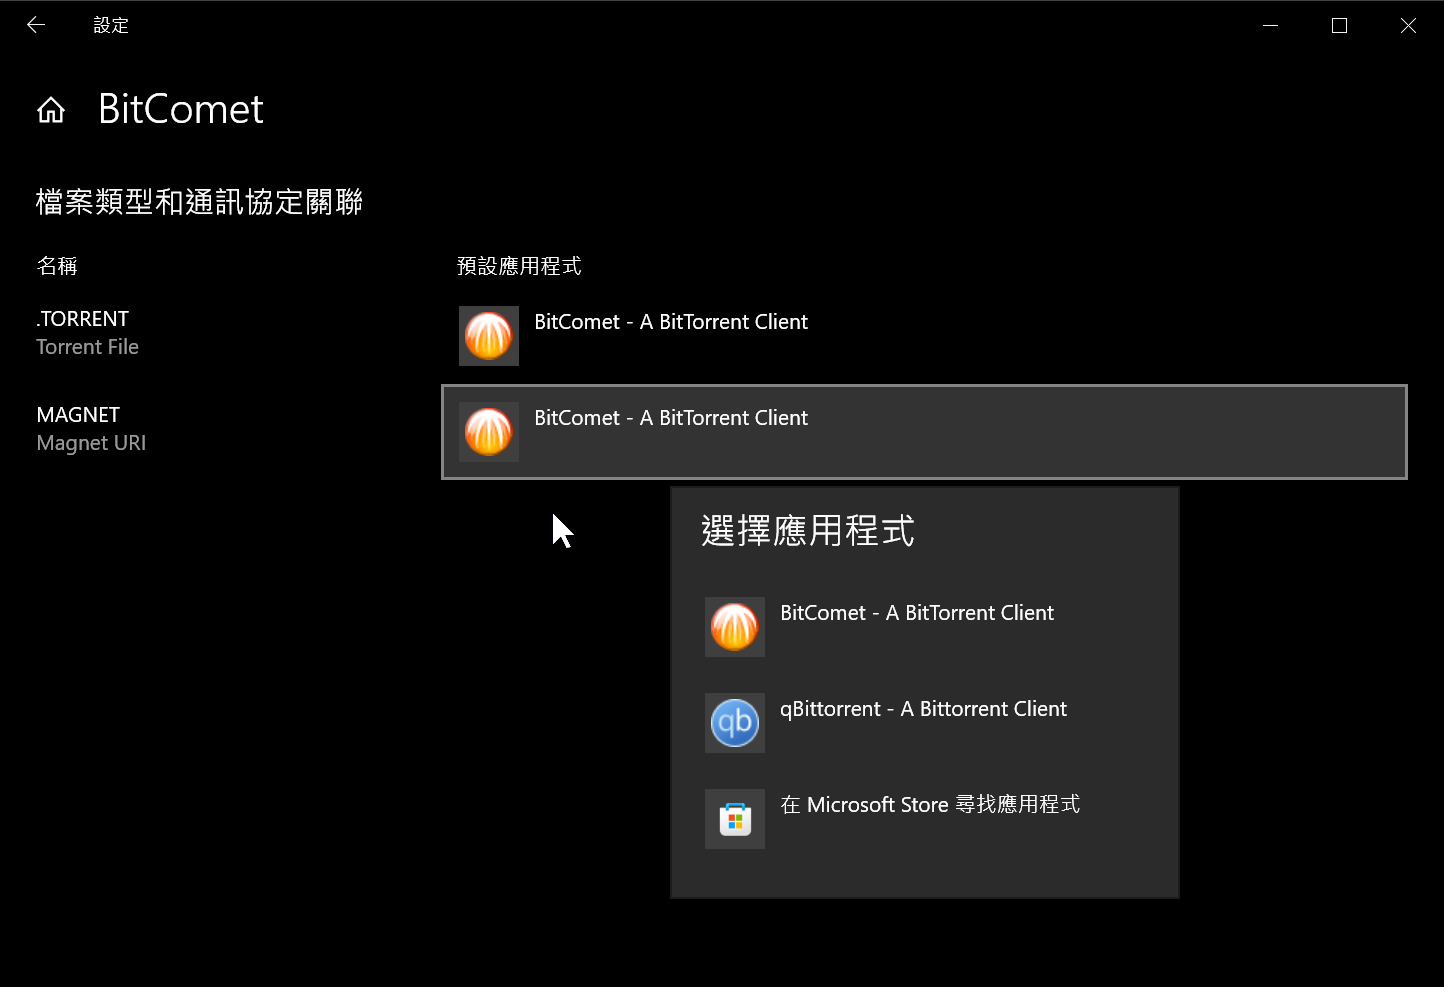This screenshot has width=1444, height=987.
Task: Click the .TORRENT file type name
Action: coord(83,319)
